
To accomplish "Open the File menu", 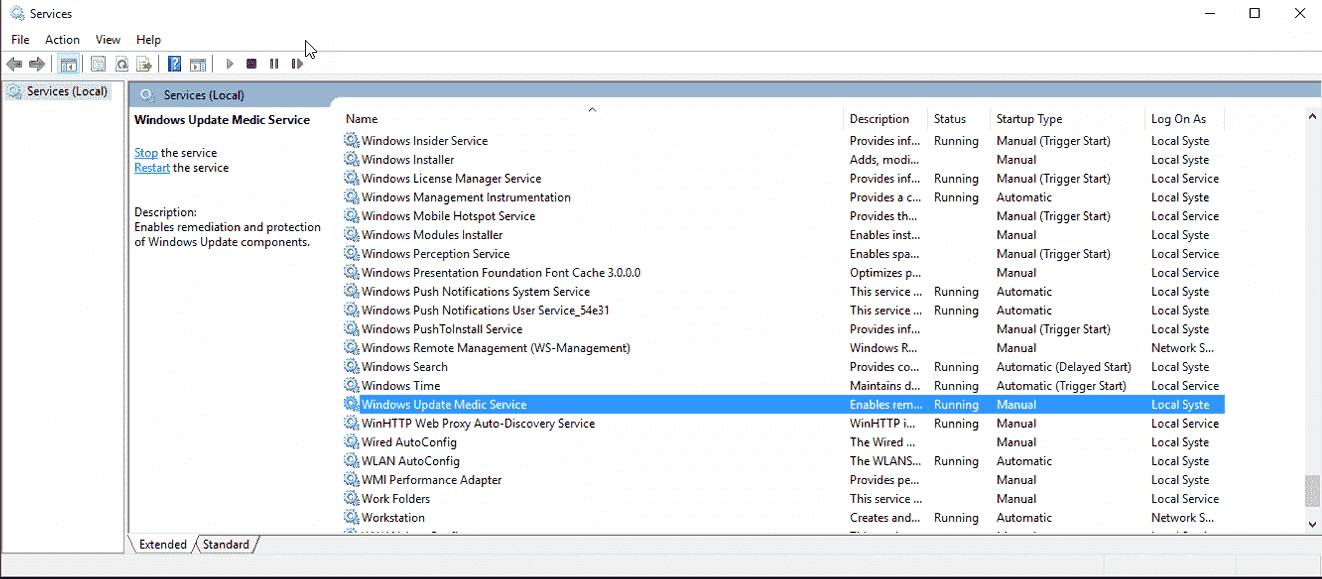I will (20, 40).
